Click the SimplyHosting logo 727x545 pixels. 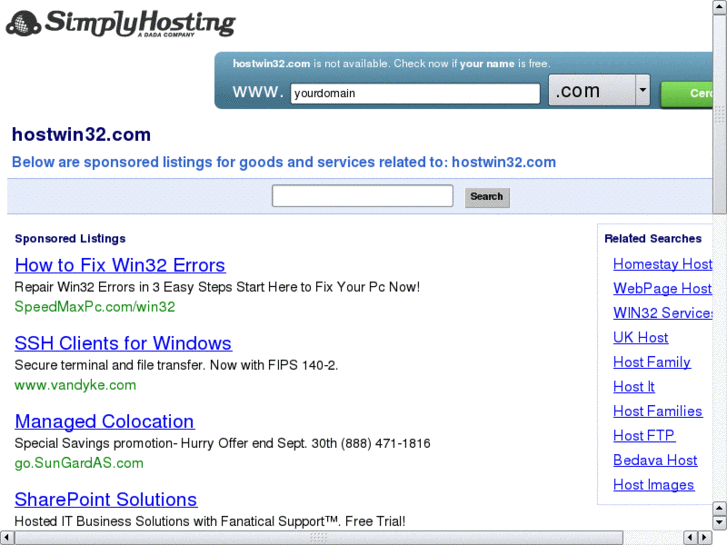tap(121, 23)
